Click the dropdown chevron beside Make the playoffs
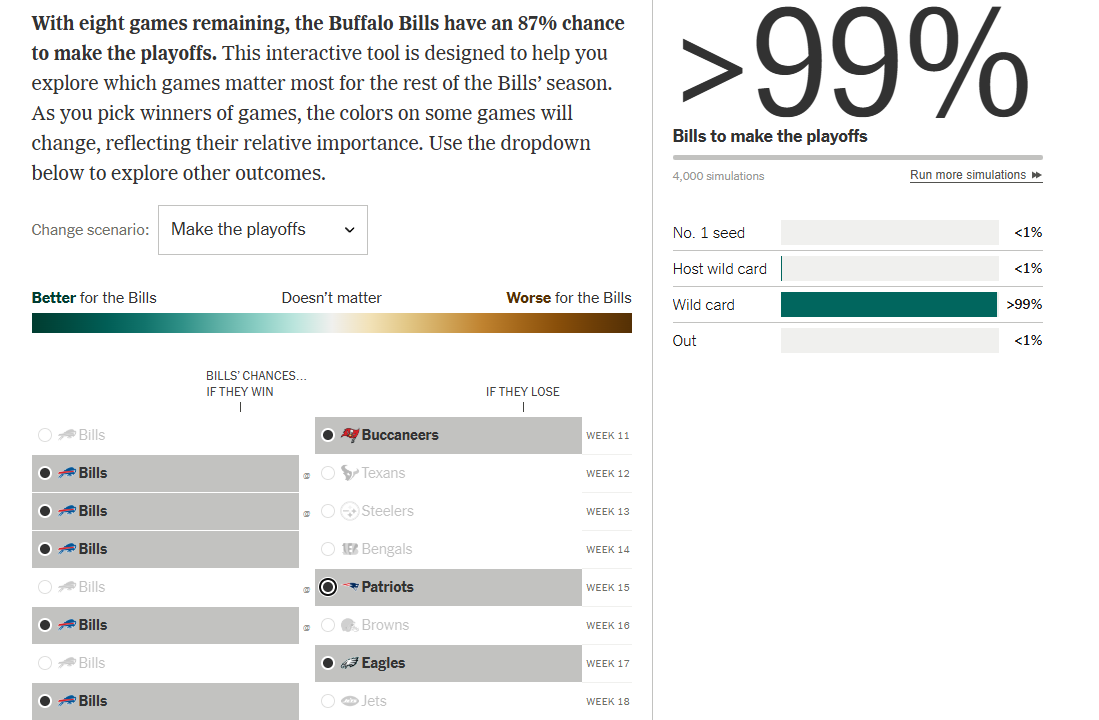Screen dimensions: 1099x720 350,230
